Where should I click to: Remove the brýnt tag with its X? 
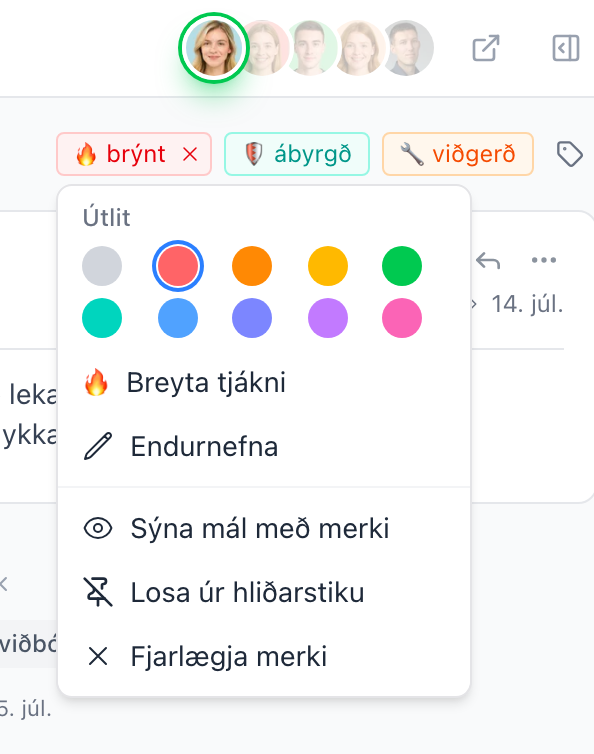coord(190,154)
